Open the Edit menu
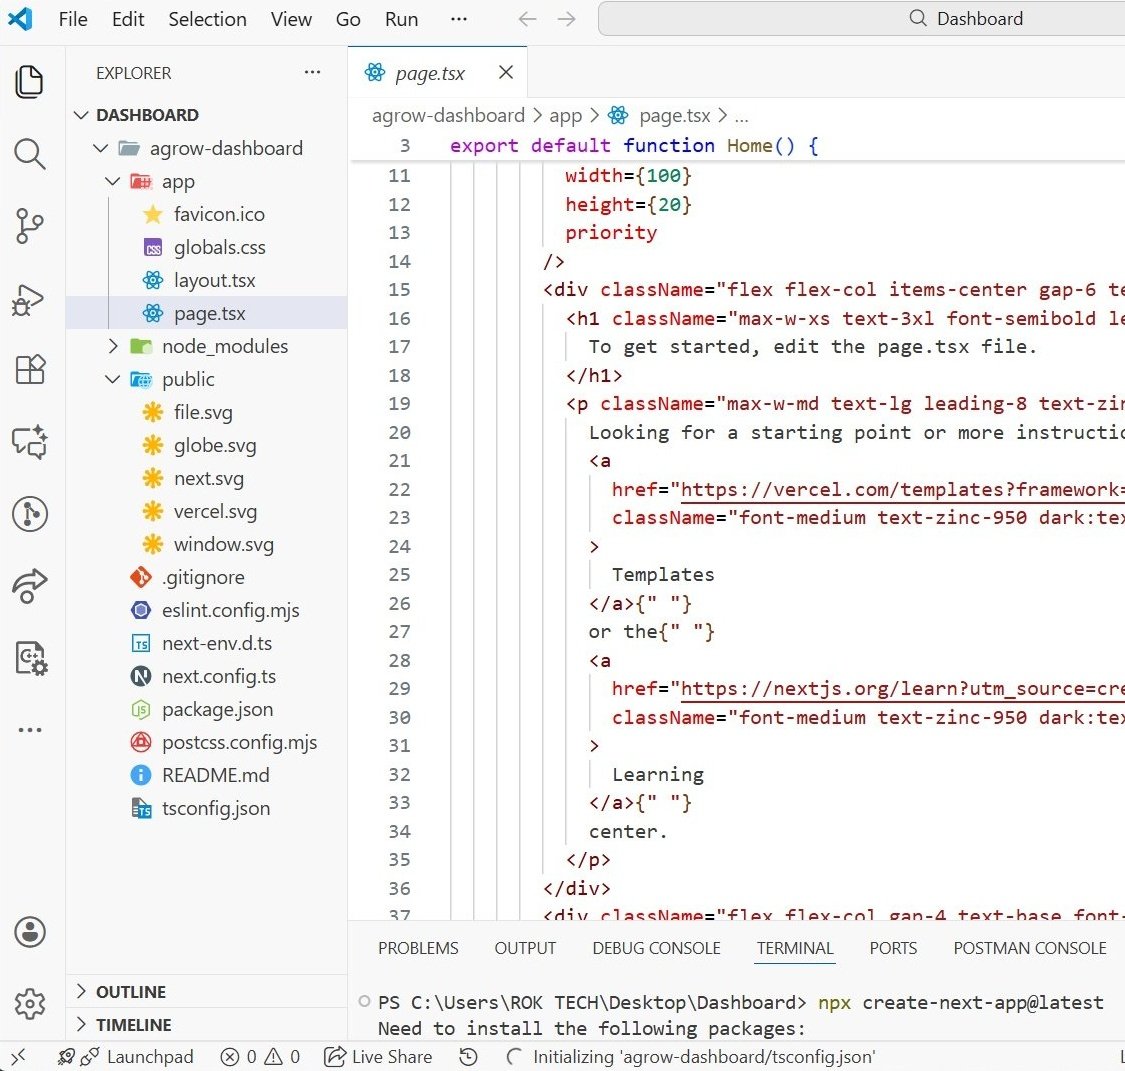Image resolution: width=1125 pixels, height=1071 pixels. (128, 19)
